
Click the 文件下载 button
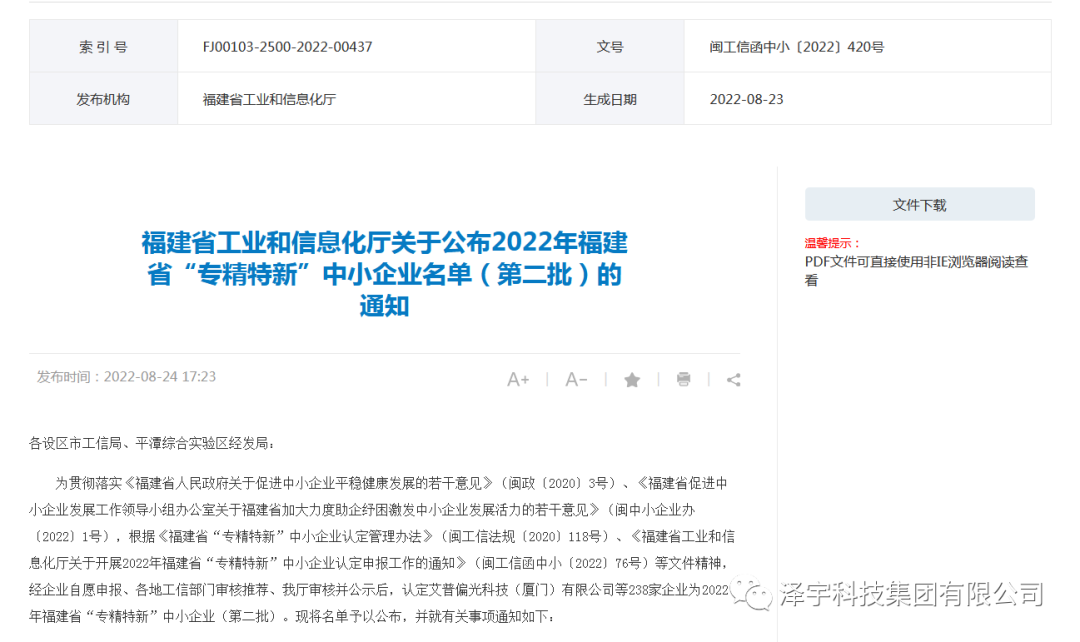click(919, 205)
